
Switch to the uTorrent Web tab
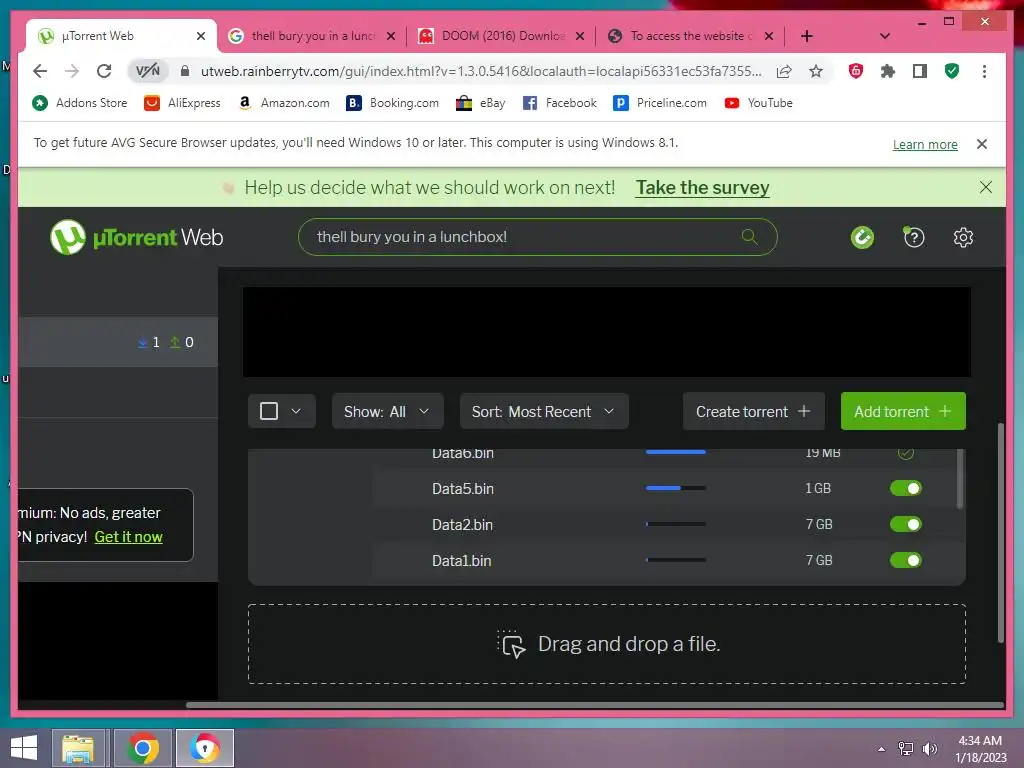point(121,36)
